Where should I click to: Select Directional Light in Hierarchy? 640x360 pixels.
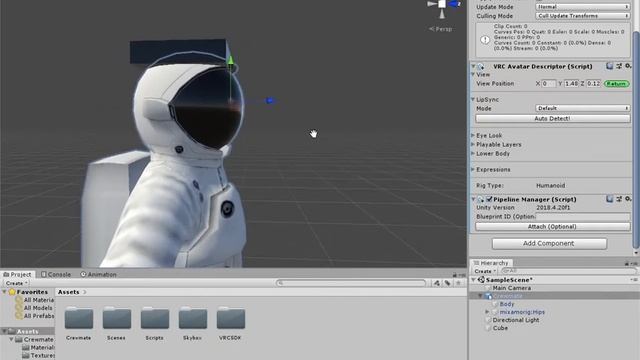[516, 320]
